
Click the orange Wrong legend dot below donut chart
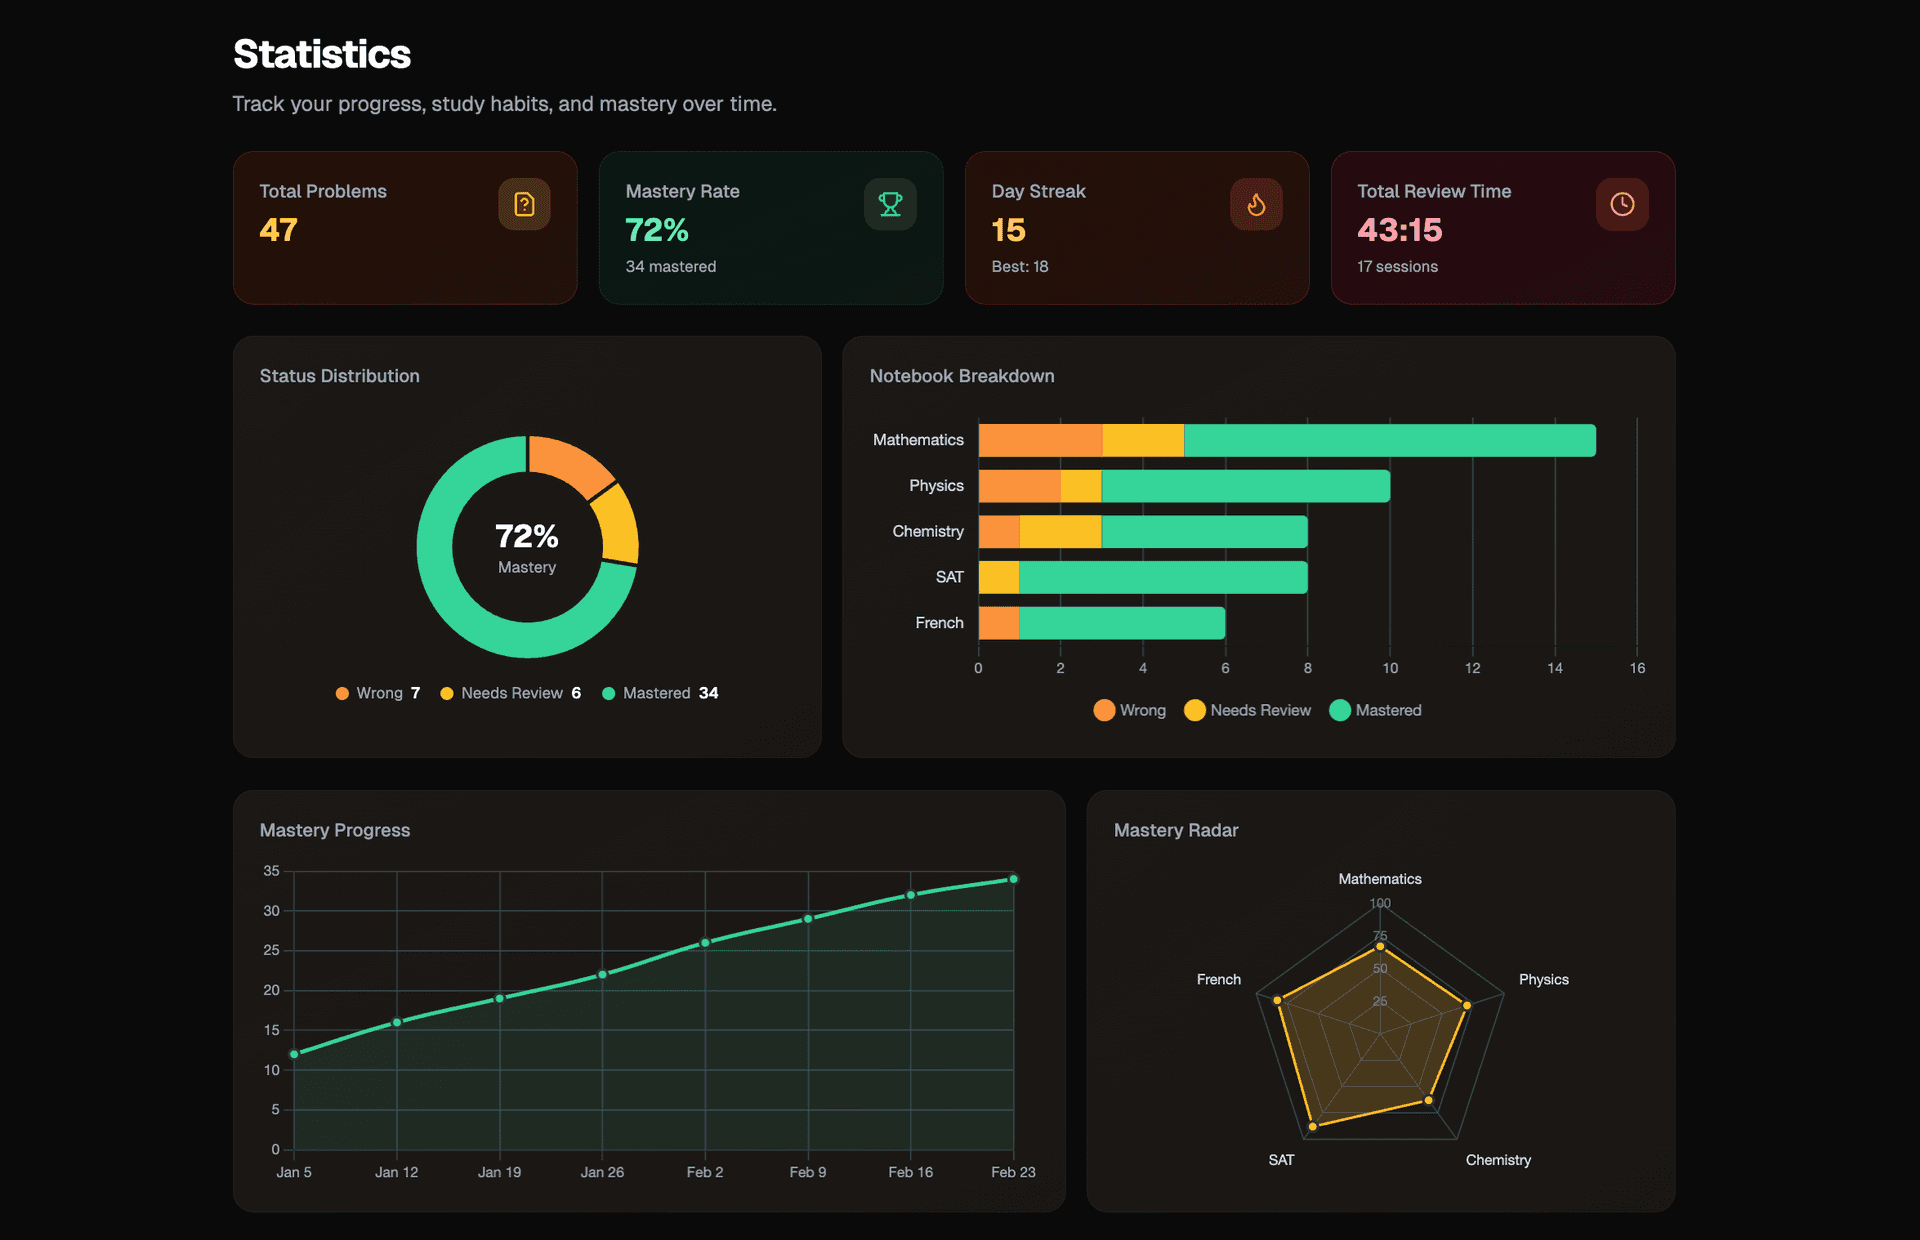(x=343, y=693)
